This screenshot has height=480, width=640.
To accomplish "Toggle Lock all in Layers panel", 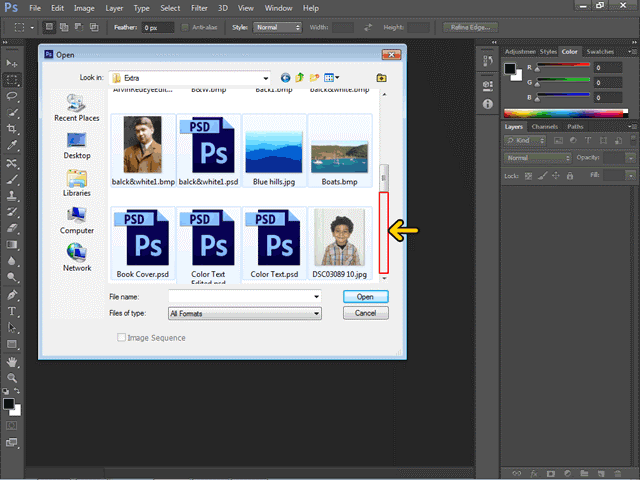I will pyautogui.click(x=570, y=176).
